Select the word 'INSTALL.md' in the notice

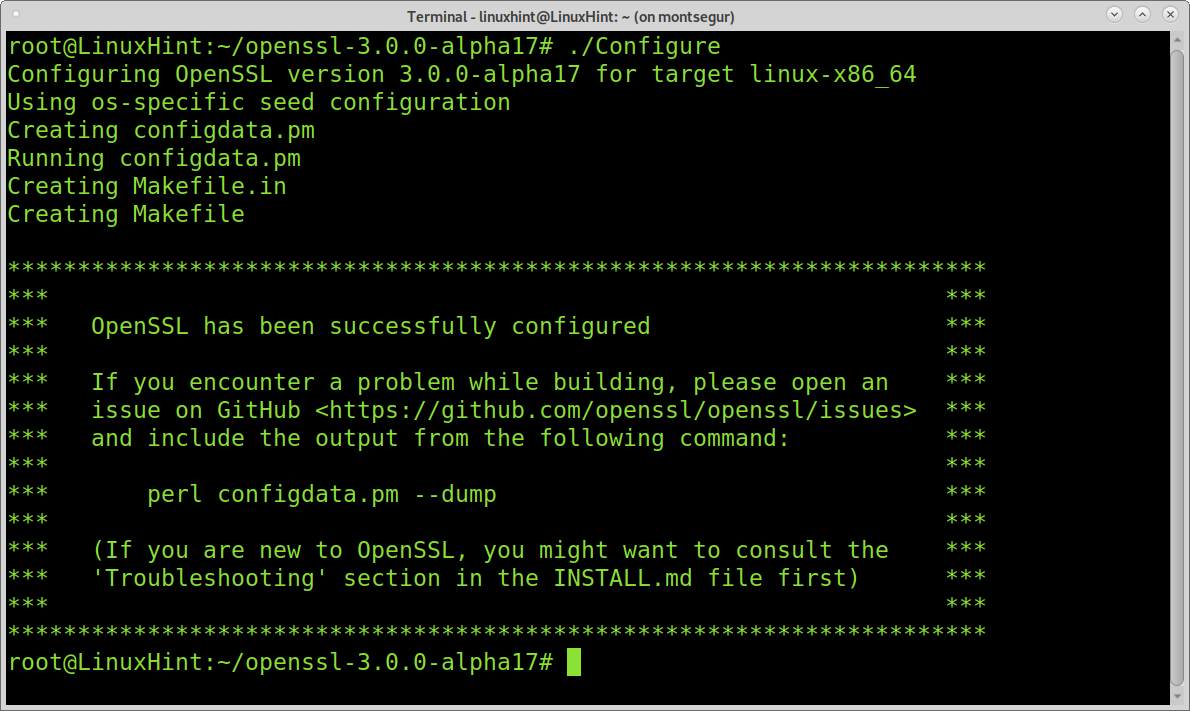click(x=643, y=577)
